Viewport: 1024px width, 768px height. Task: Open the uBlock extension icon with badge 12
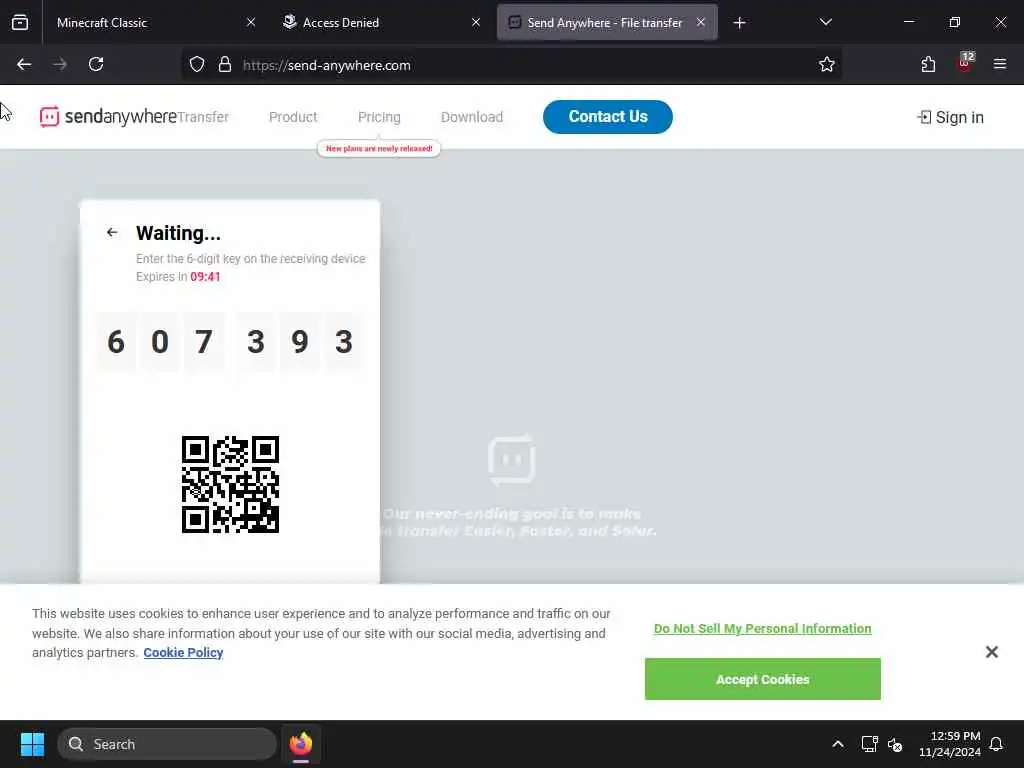[x=965, y=63]
